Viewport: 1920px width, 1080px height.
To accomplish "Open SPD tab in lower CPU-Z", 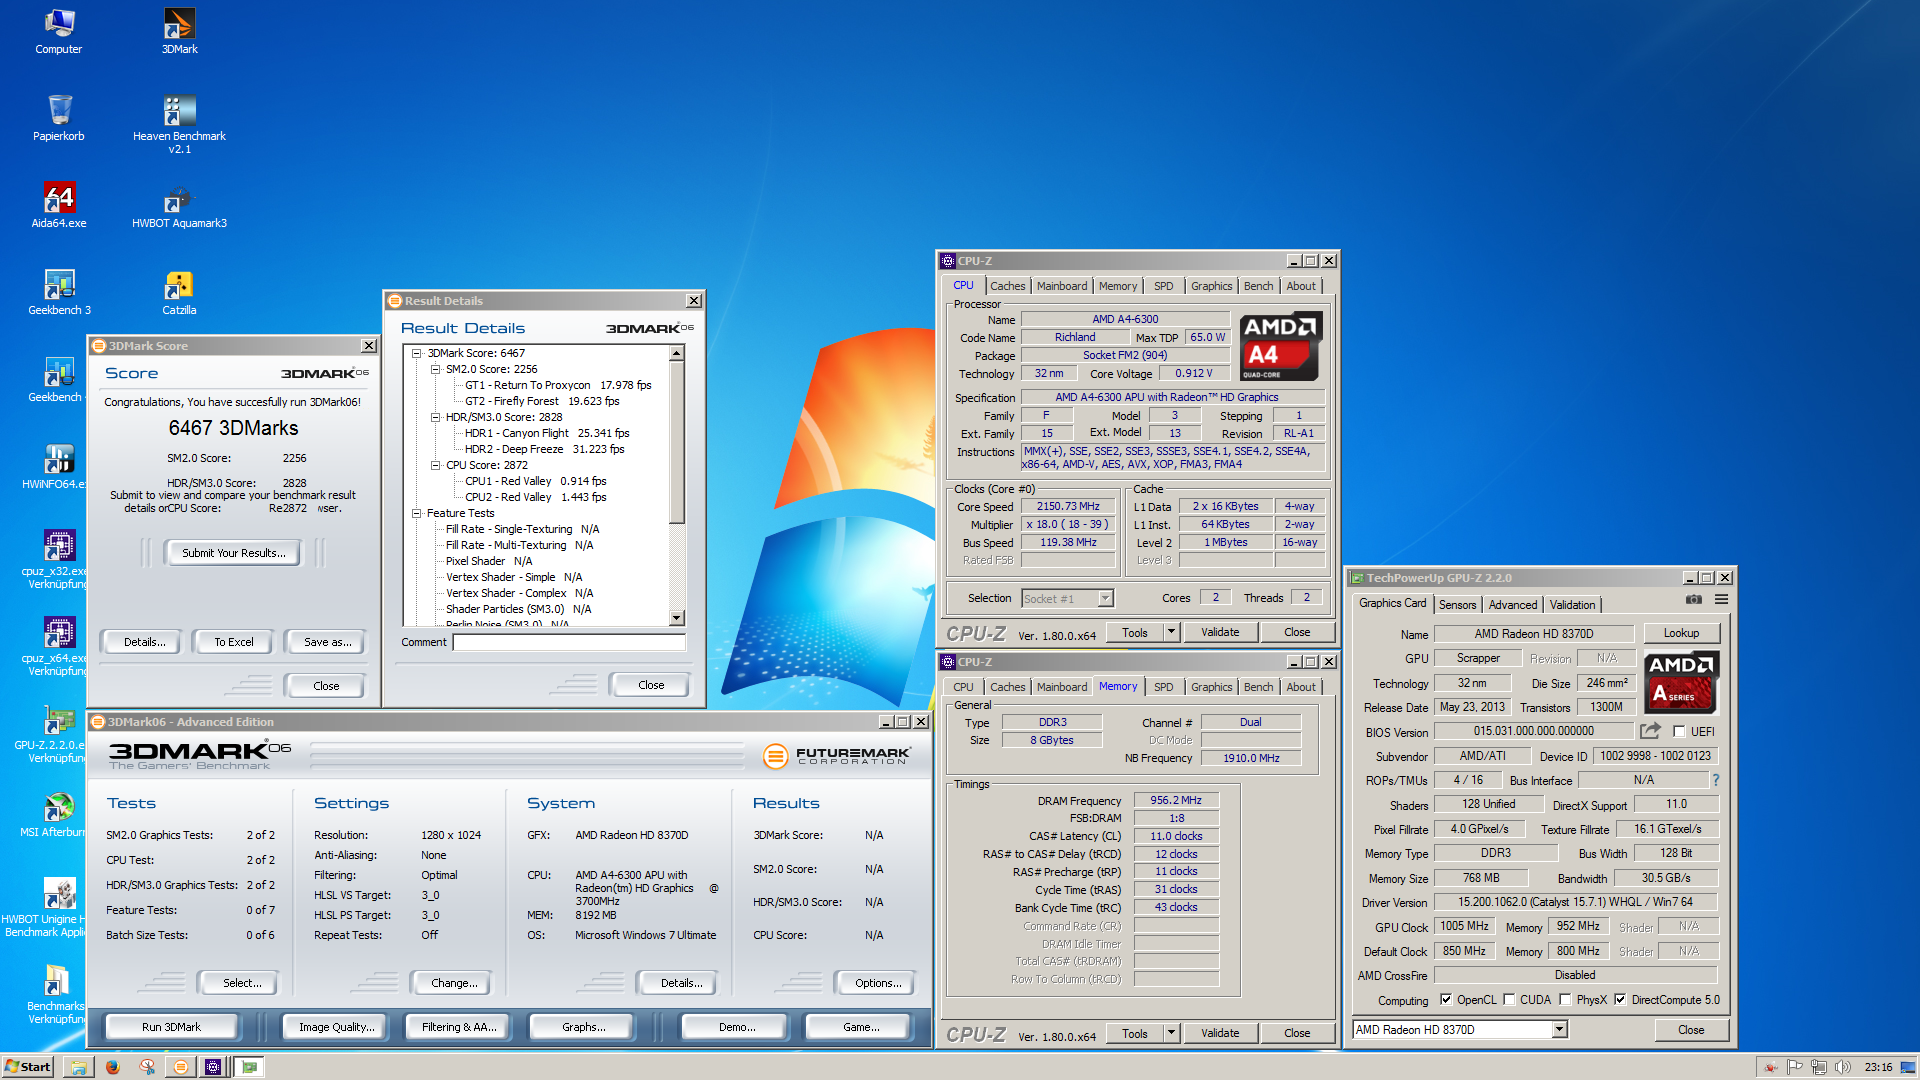I will pyautogui.click(x=1163, y=687).
